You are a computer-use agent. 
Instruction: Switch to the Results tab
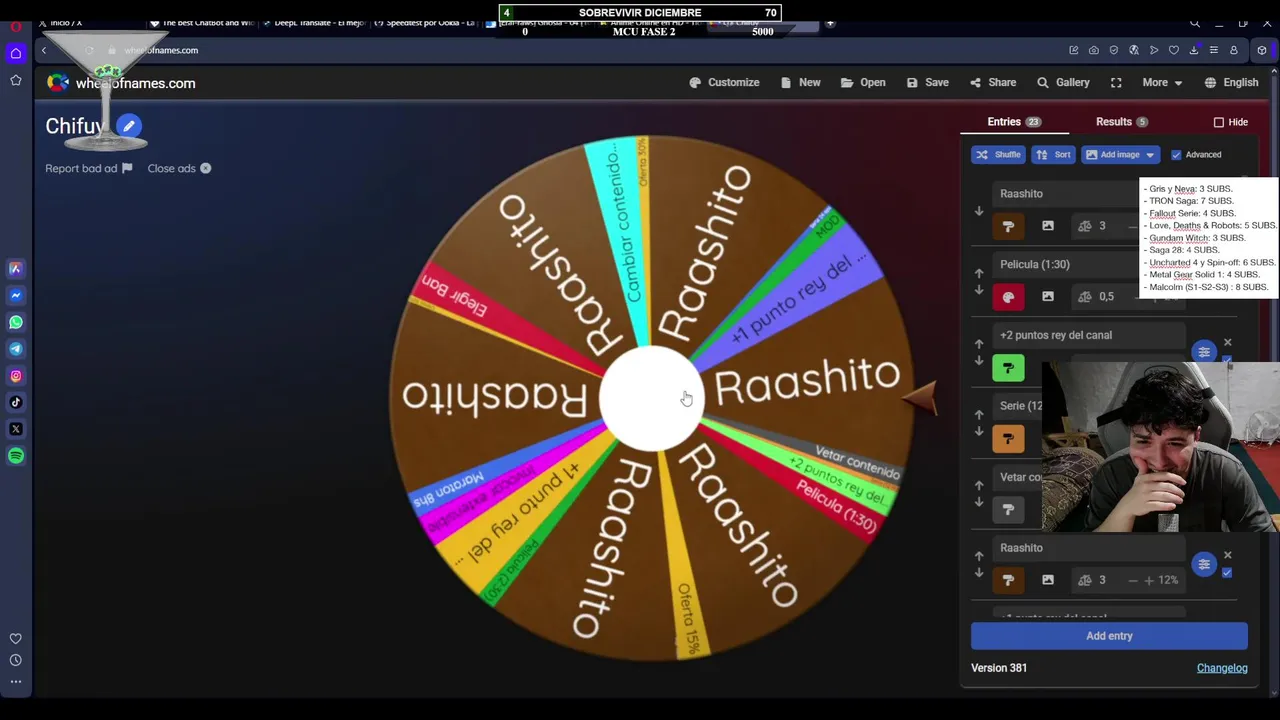pyautogui.click(x=1122, y=122)
